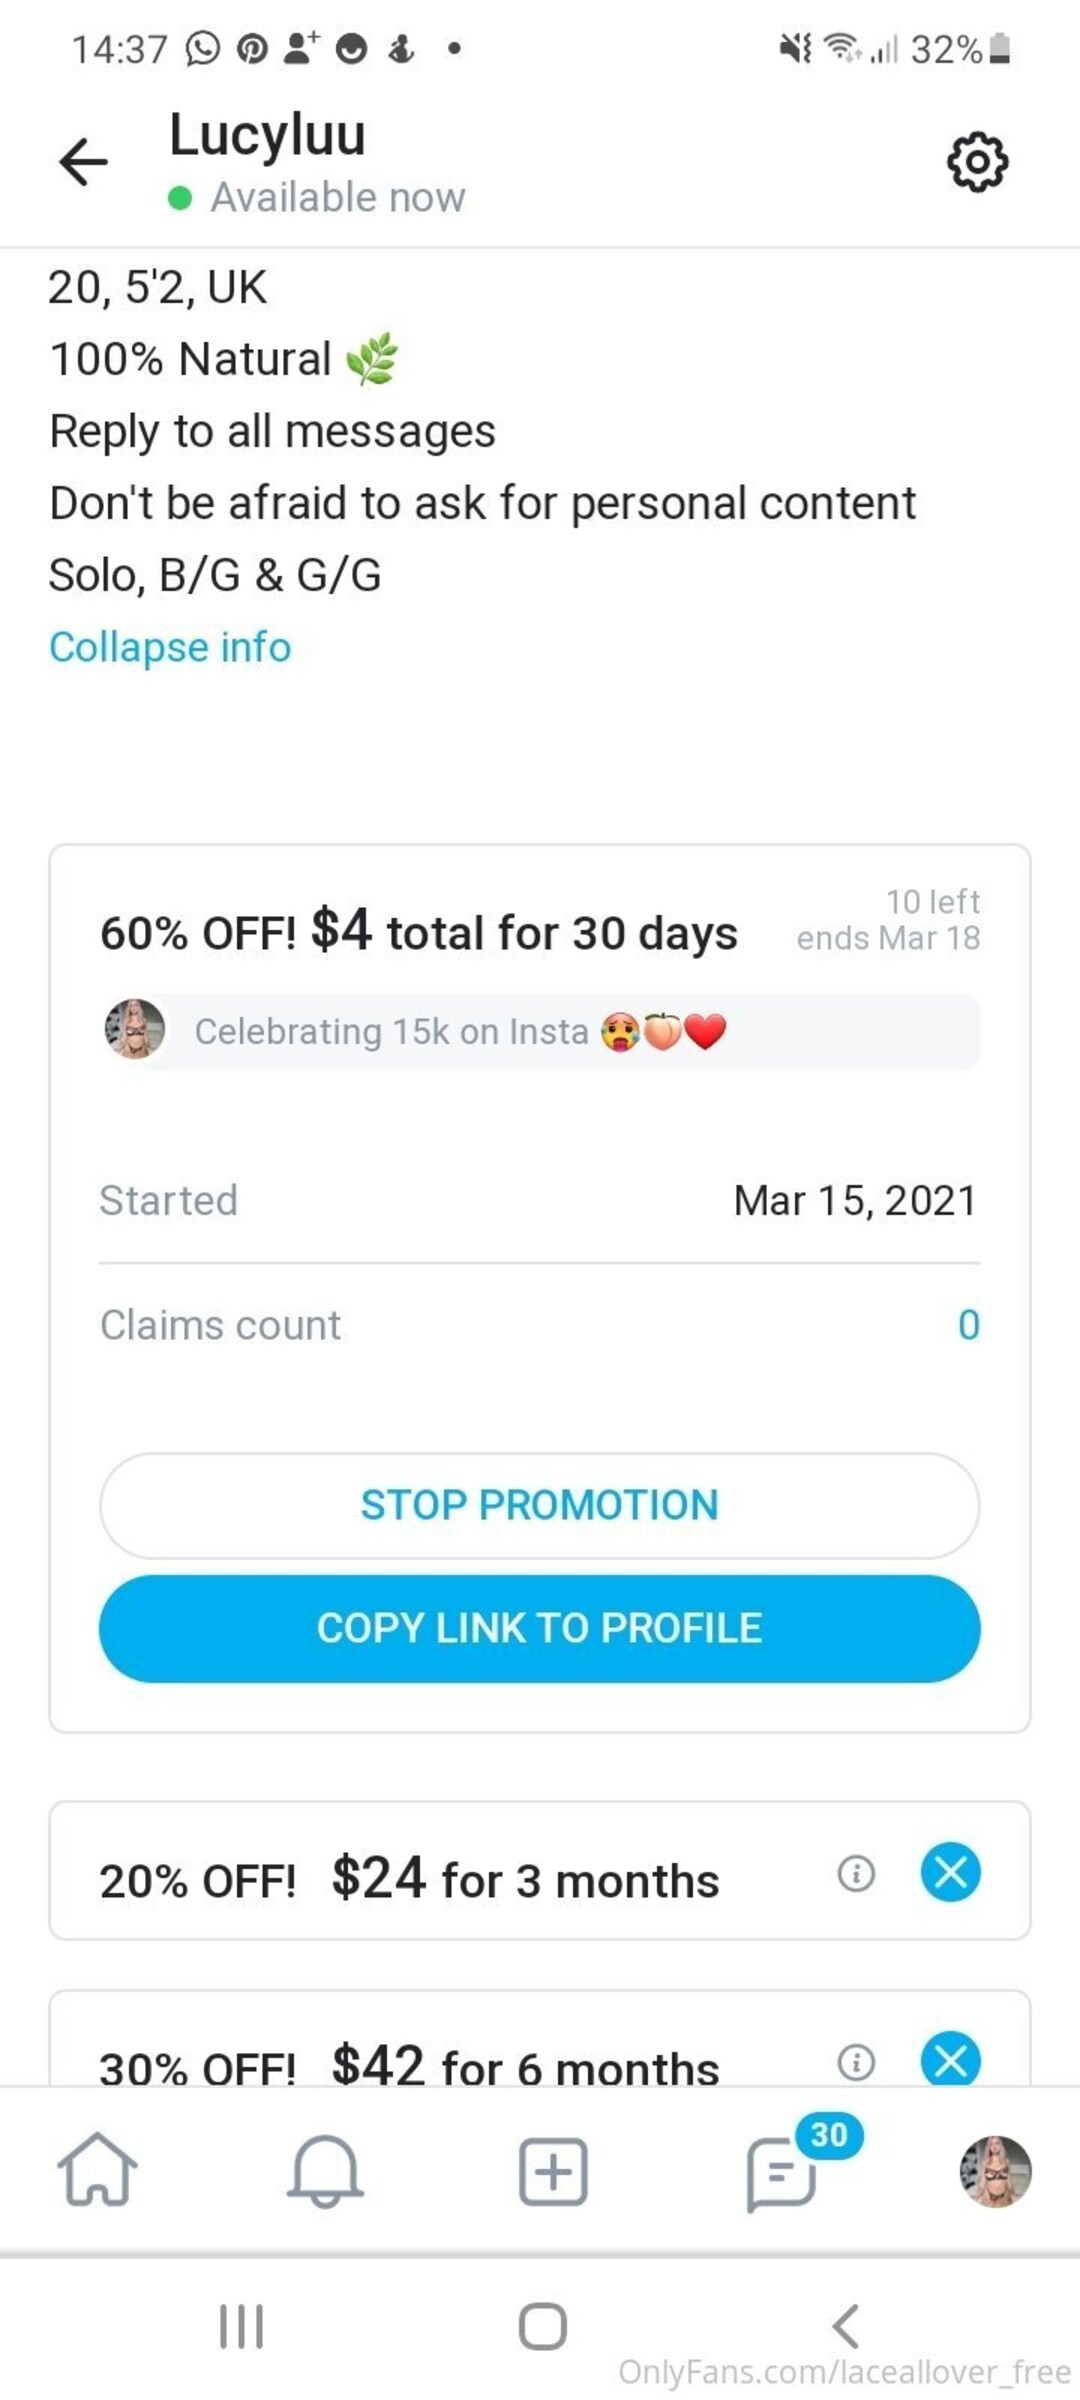The height and width of the screenshot is (2400, 1080).
Task: Tap the back arrow in header
Action: point(83,162)
